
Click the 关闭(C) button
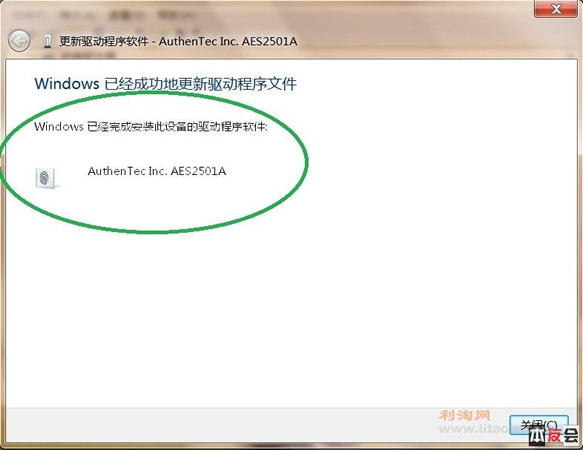coord(539,425)
